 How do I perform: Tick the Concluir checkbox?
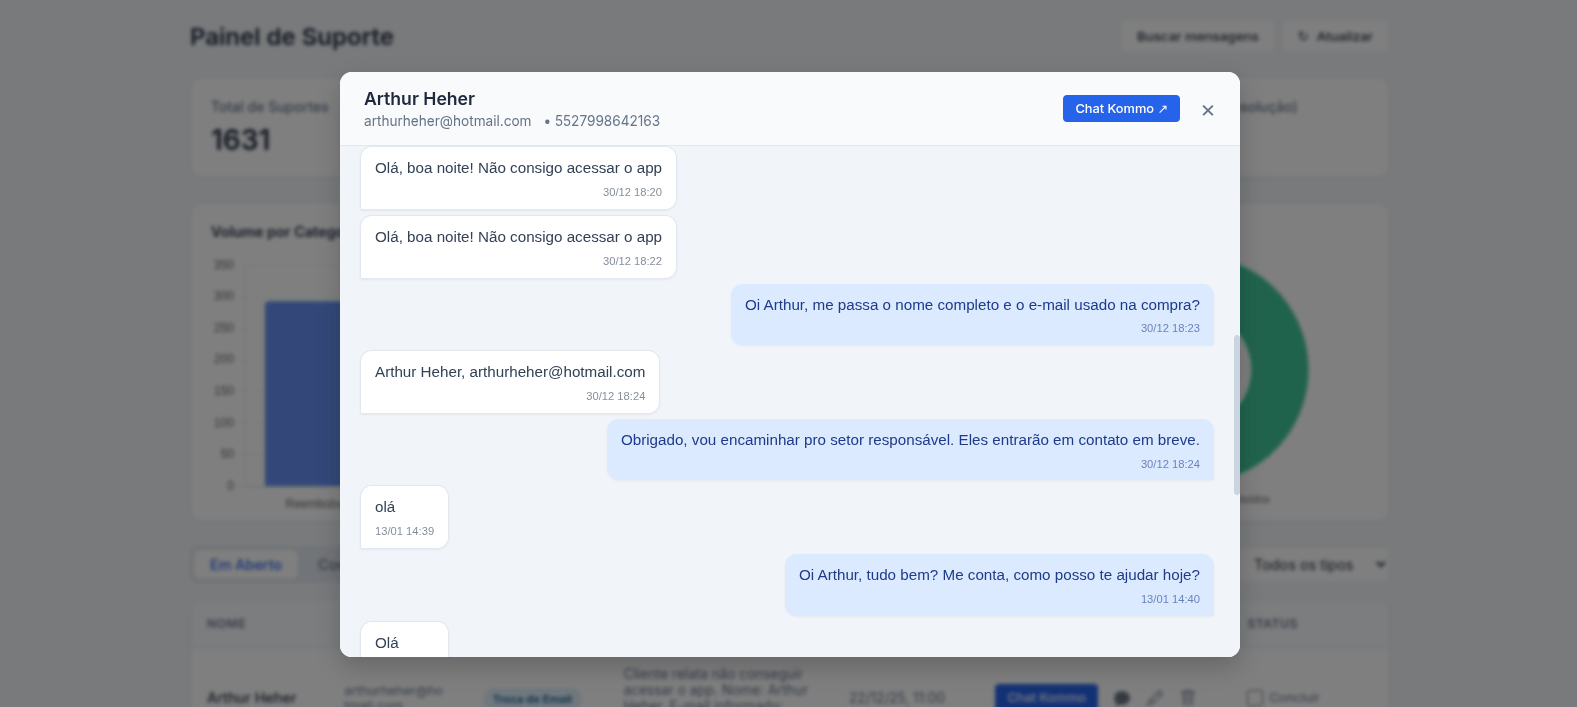(1254, 697)
